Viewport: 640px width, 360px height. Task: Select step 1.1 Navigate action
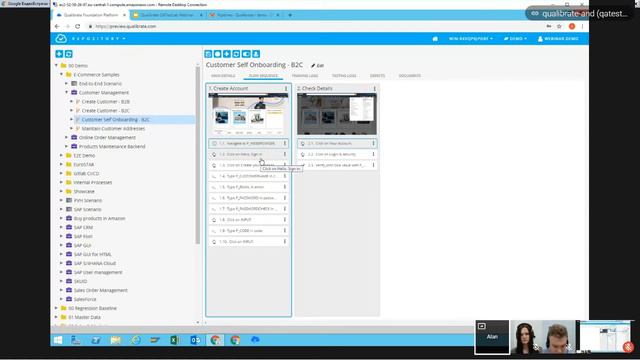point(248,143)
